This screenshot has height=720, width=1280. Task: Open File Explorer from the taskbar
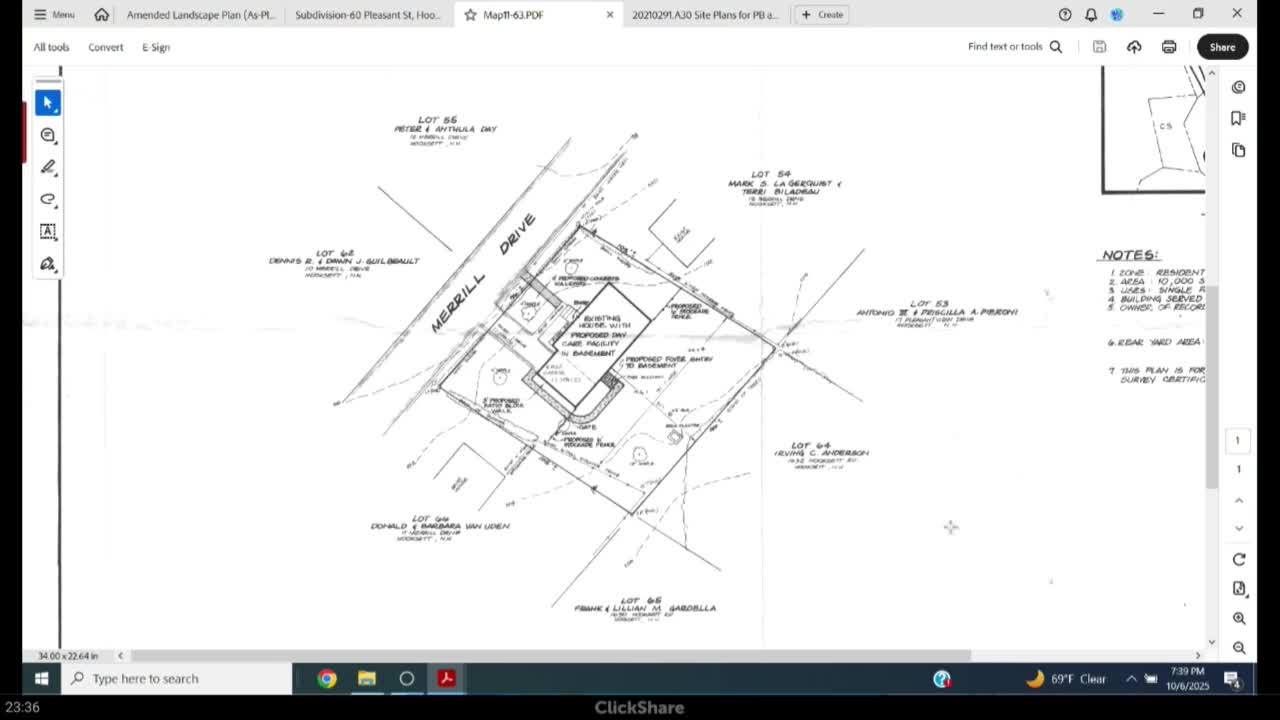coord(367,679)
